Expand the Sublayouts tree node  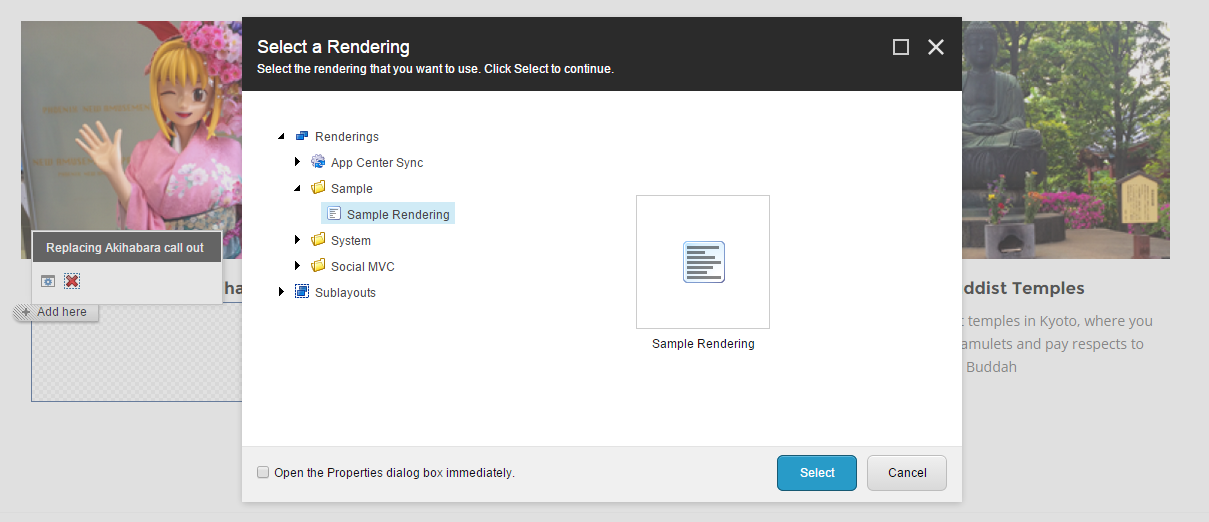pos(281,292)
